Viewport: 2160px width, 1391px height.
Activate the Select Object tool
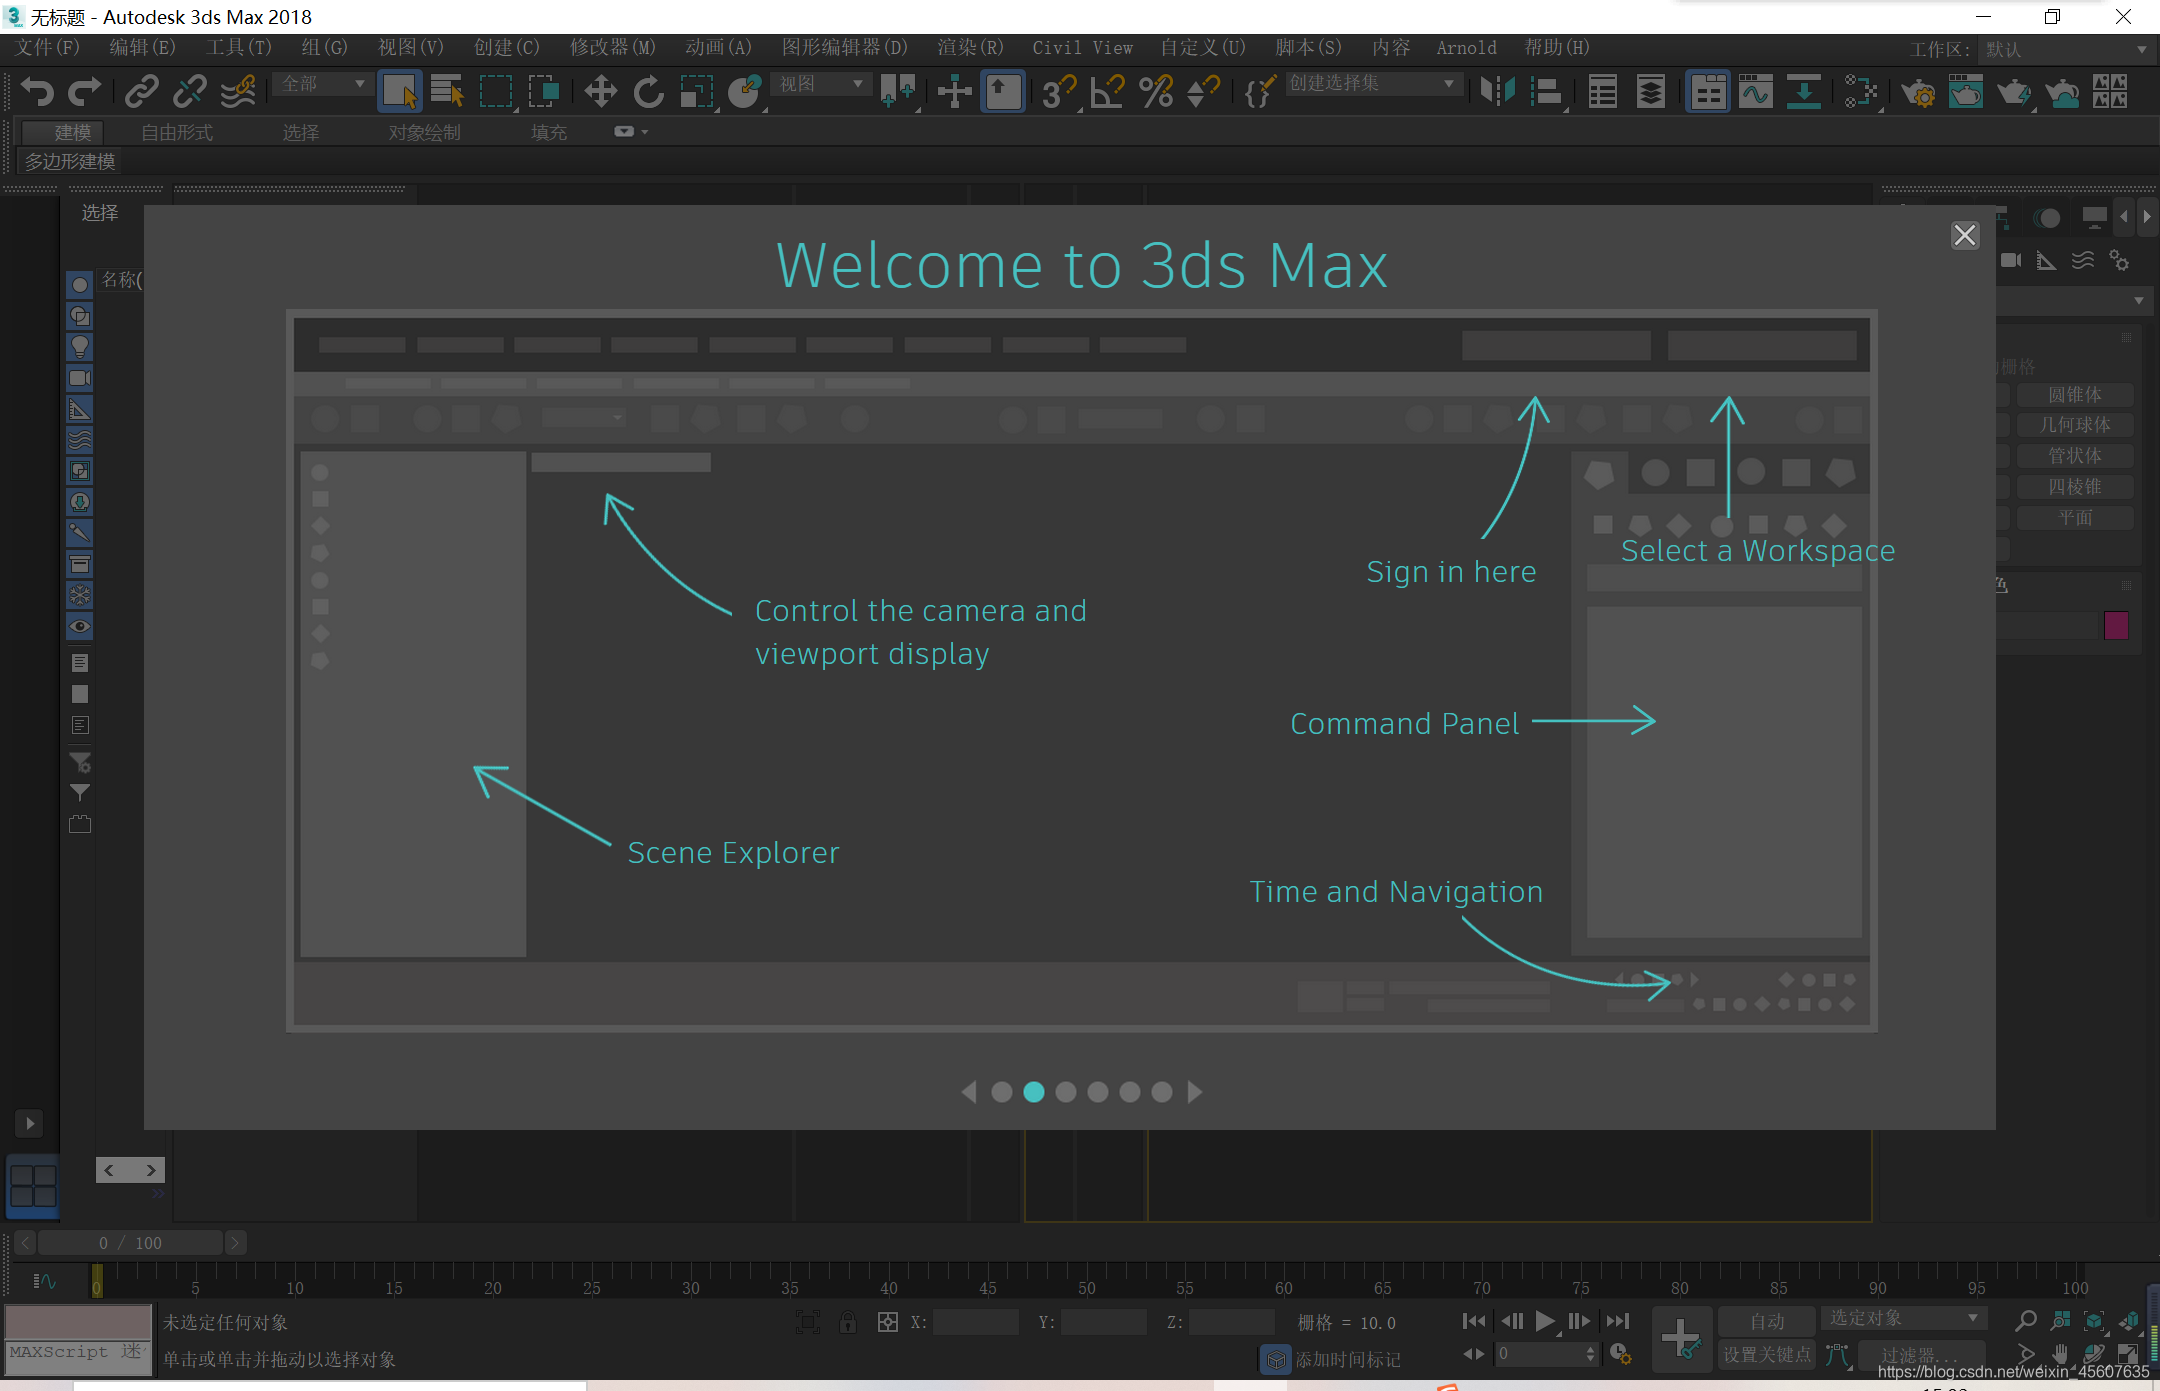(400, 91)
